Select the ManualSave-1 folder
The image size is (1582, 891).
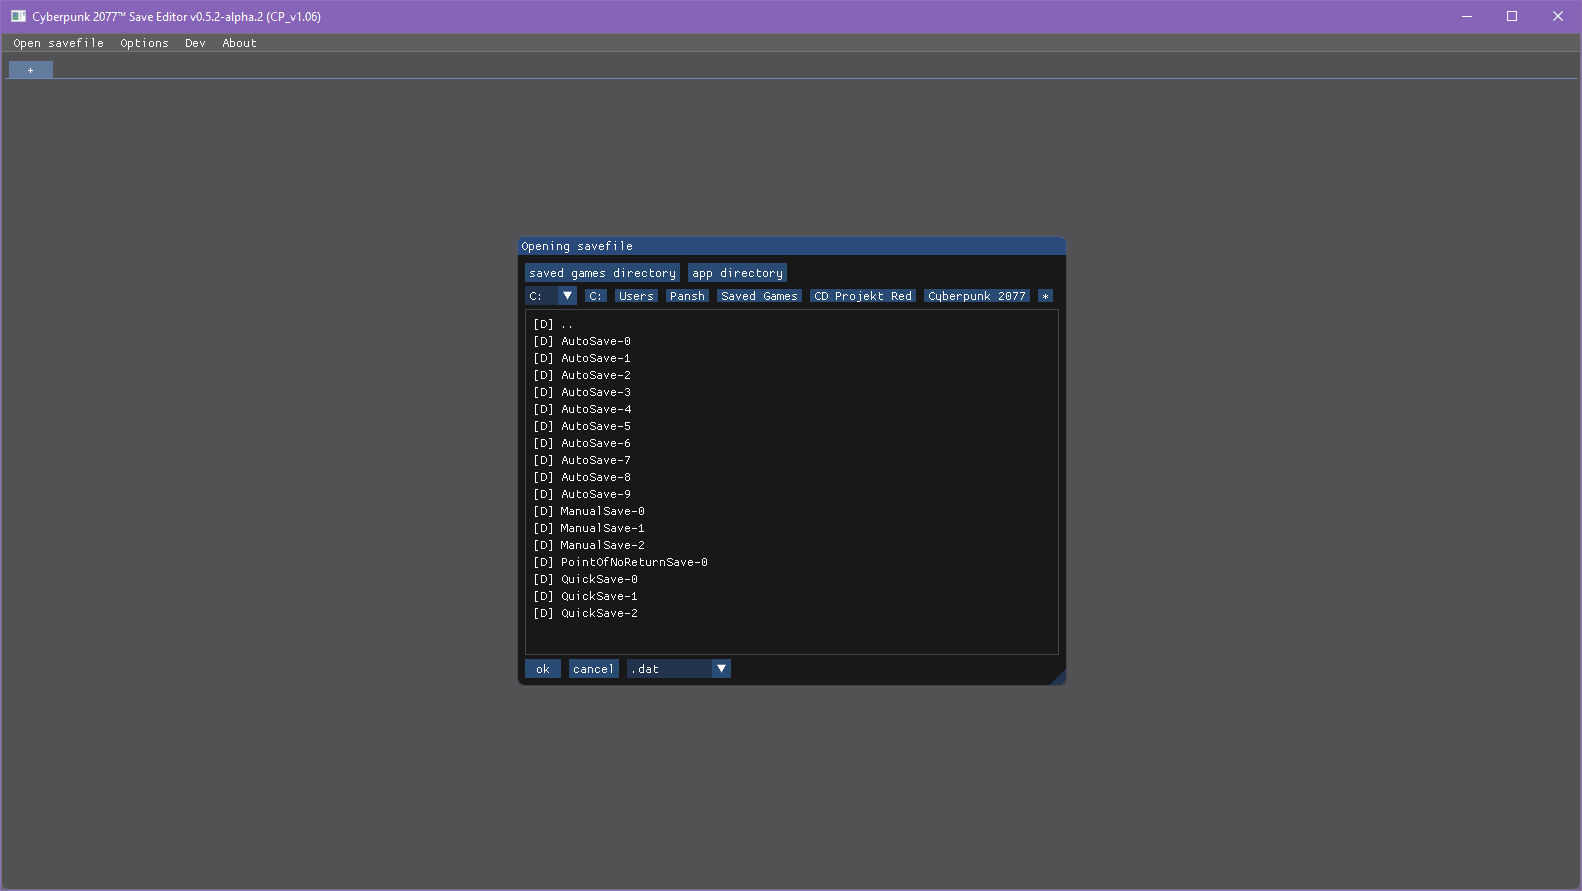(791, 528)
